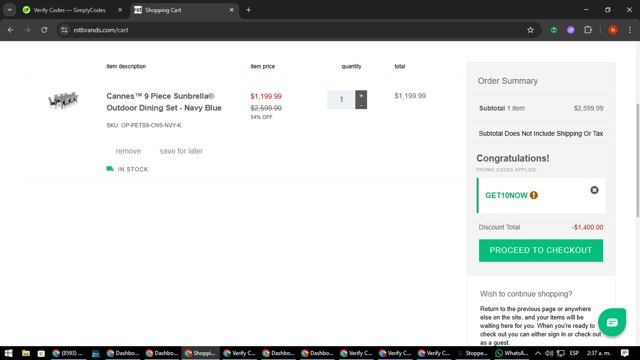
Task: Open the ESP language indicator
Action: click(x=574, y=353)
